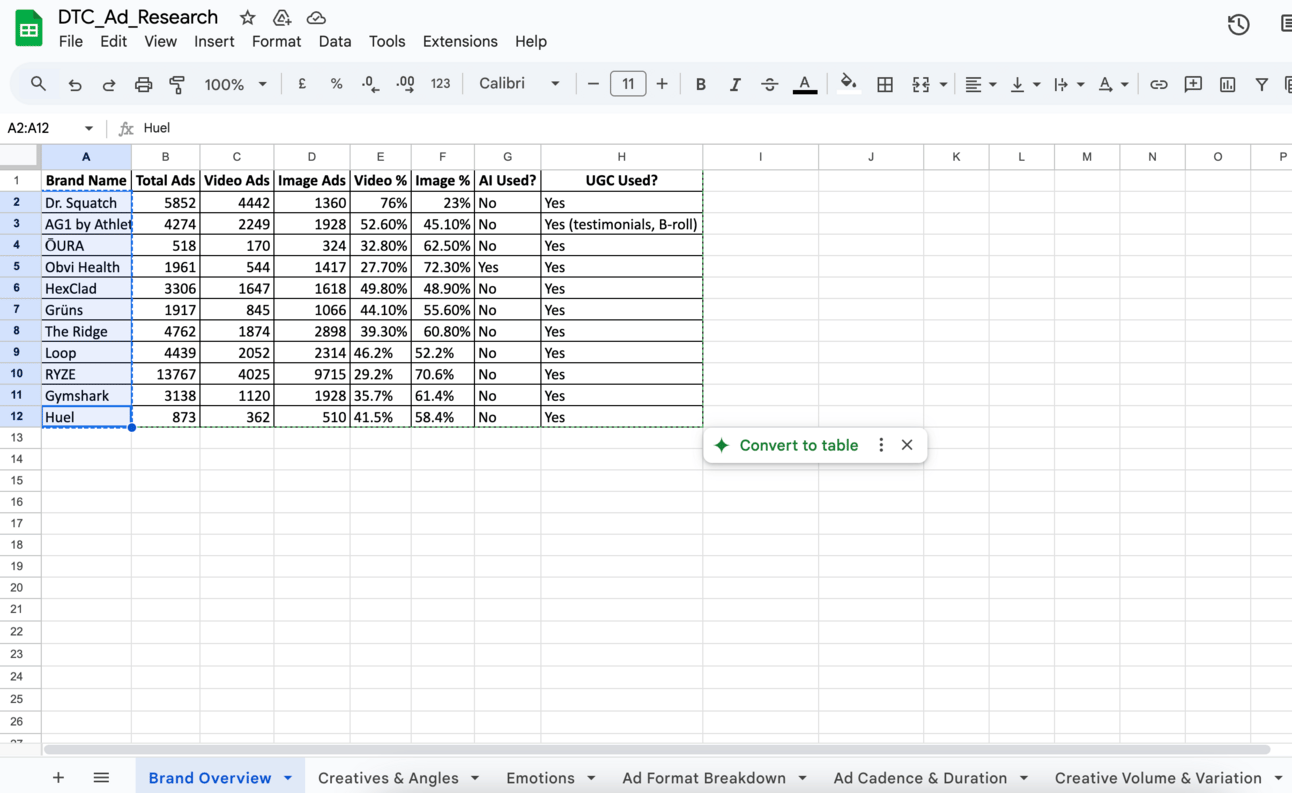The height and width of the screenshot is (793, 1292).
Task: Click Convert to table suggestion
Action: [x=786, y=445]
